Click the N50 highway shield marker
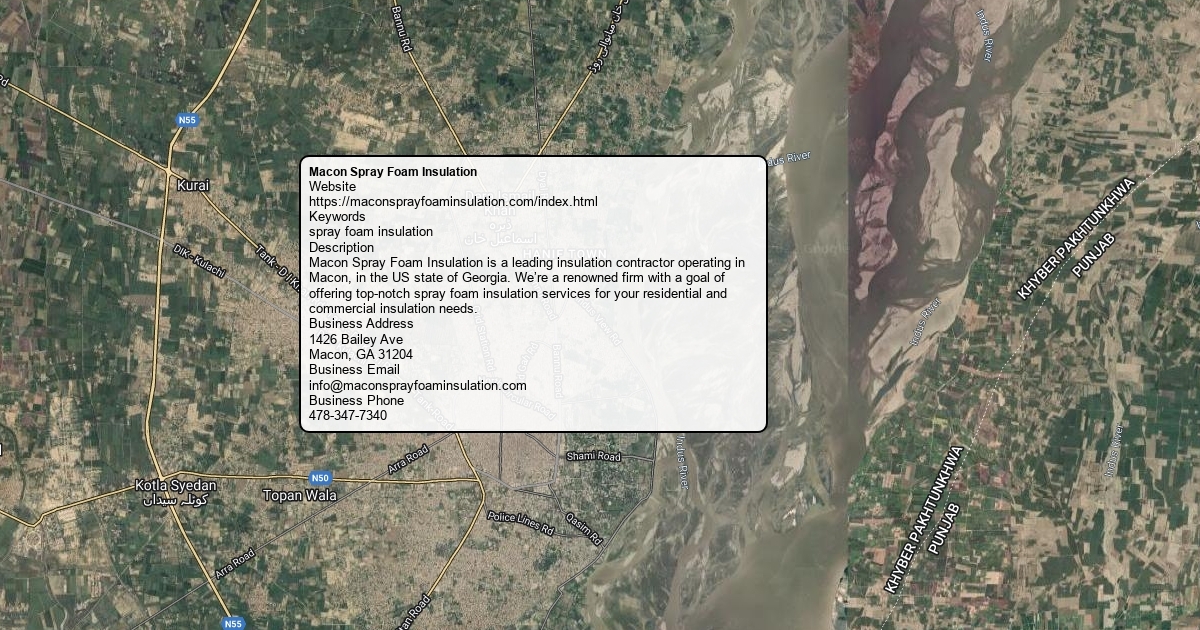This screenshot has height=630, width=1200. point(320,478)
